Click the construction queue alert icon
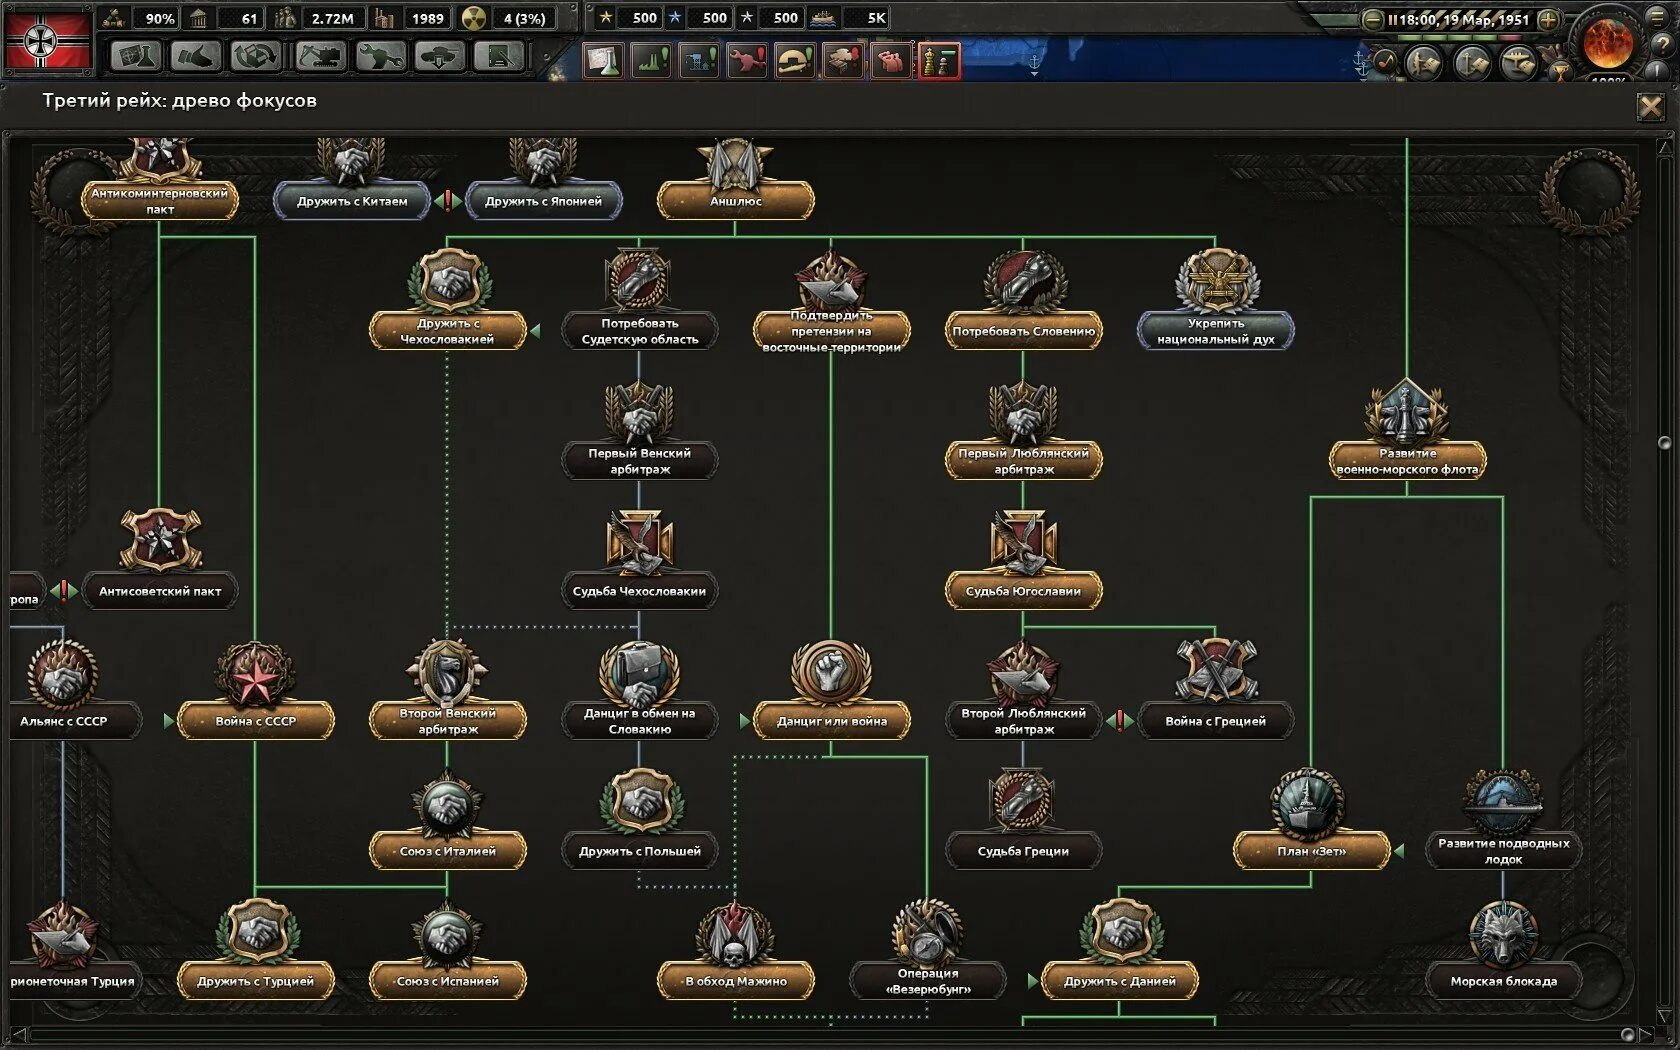Image resolution: width=1680 pixels, height=1050 pixels. (699, 60)
